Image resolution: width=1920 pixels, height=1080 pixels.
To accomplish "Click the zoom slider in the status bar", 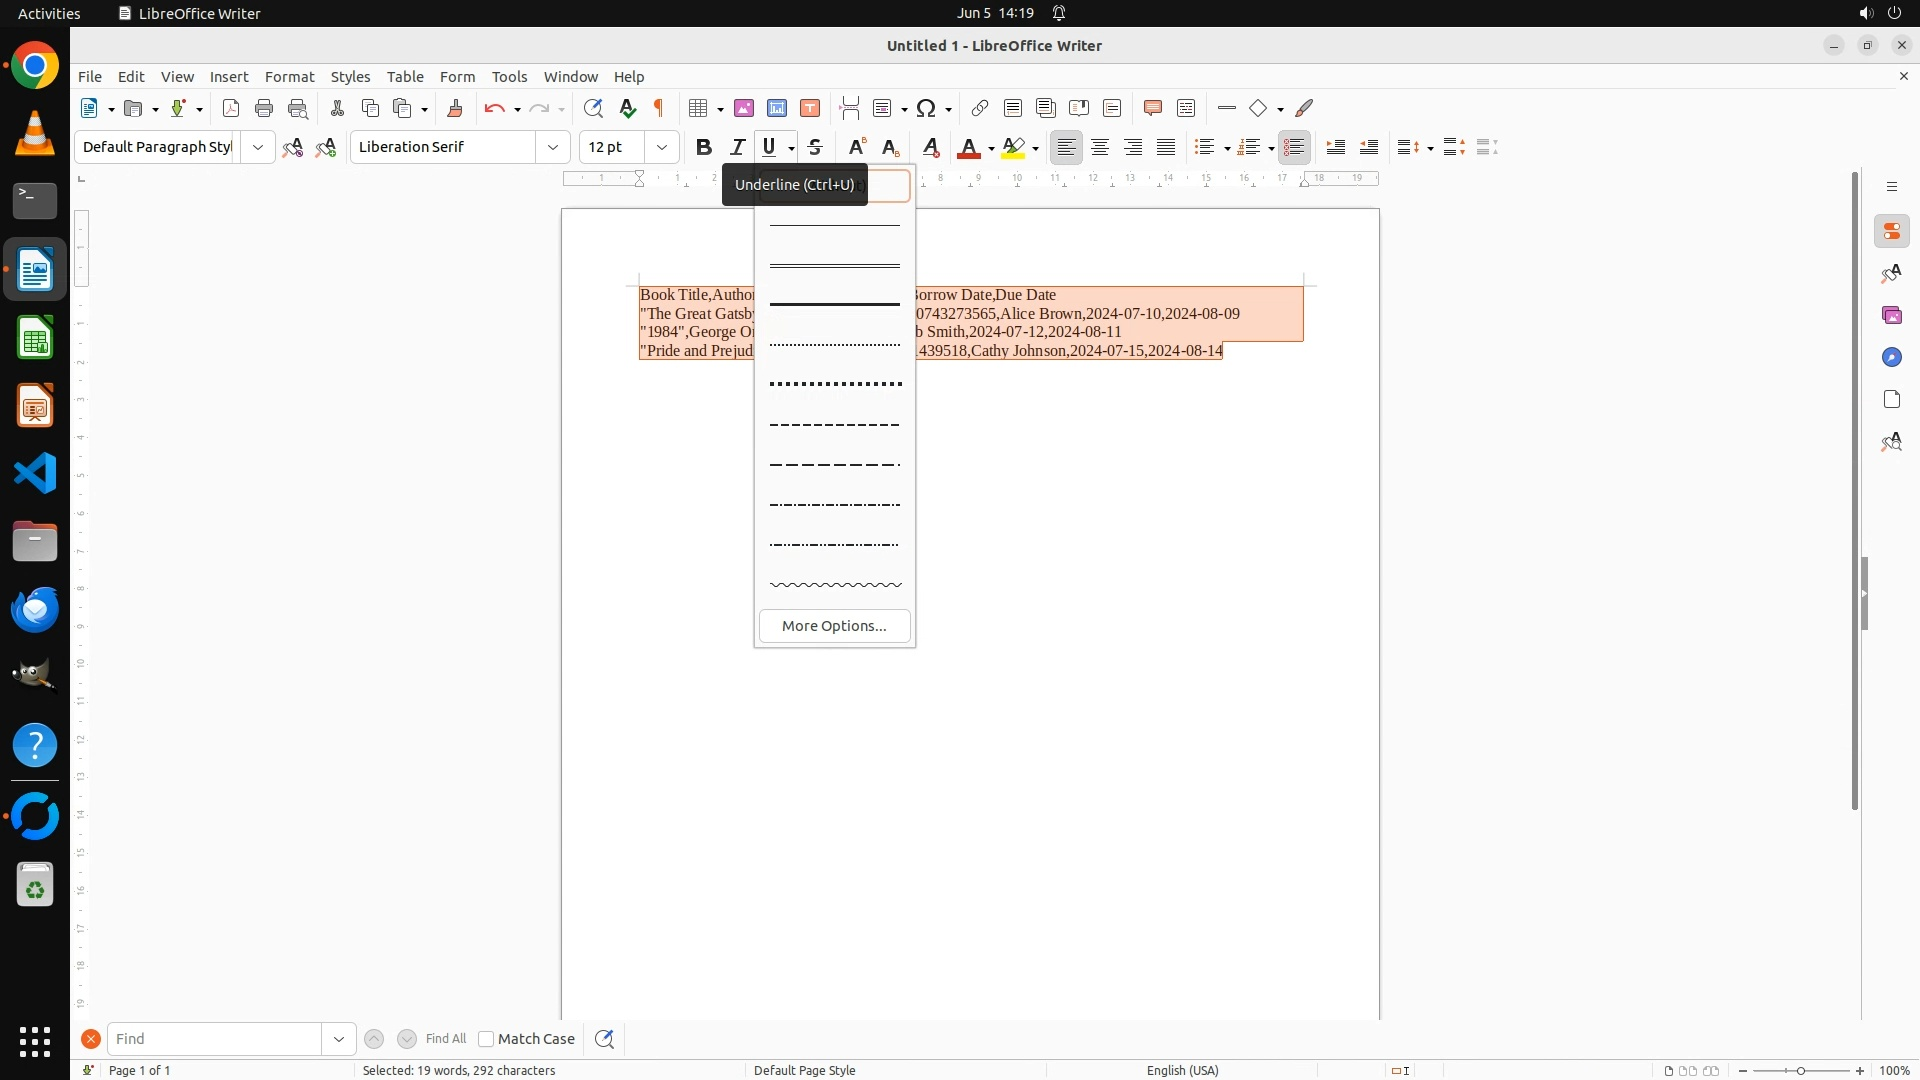I will pyautogui.click(x=1800, y=1071).
